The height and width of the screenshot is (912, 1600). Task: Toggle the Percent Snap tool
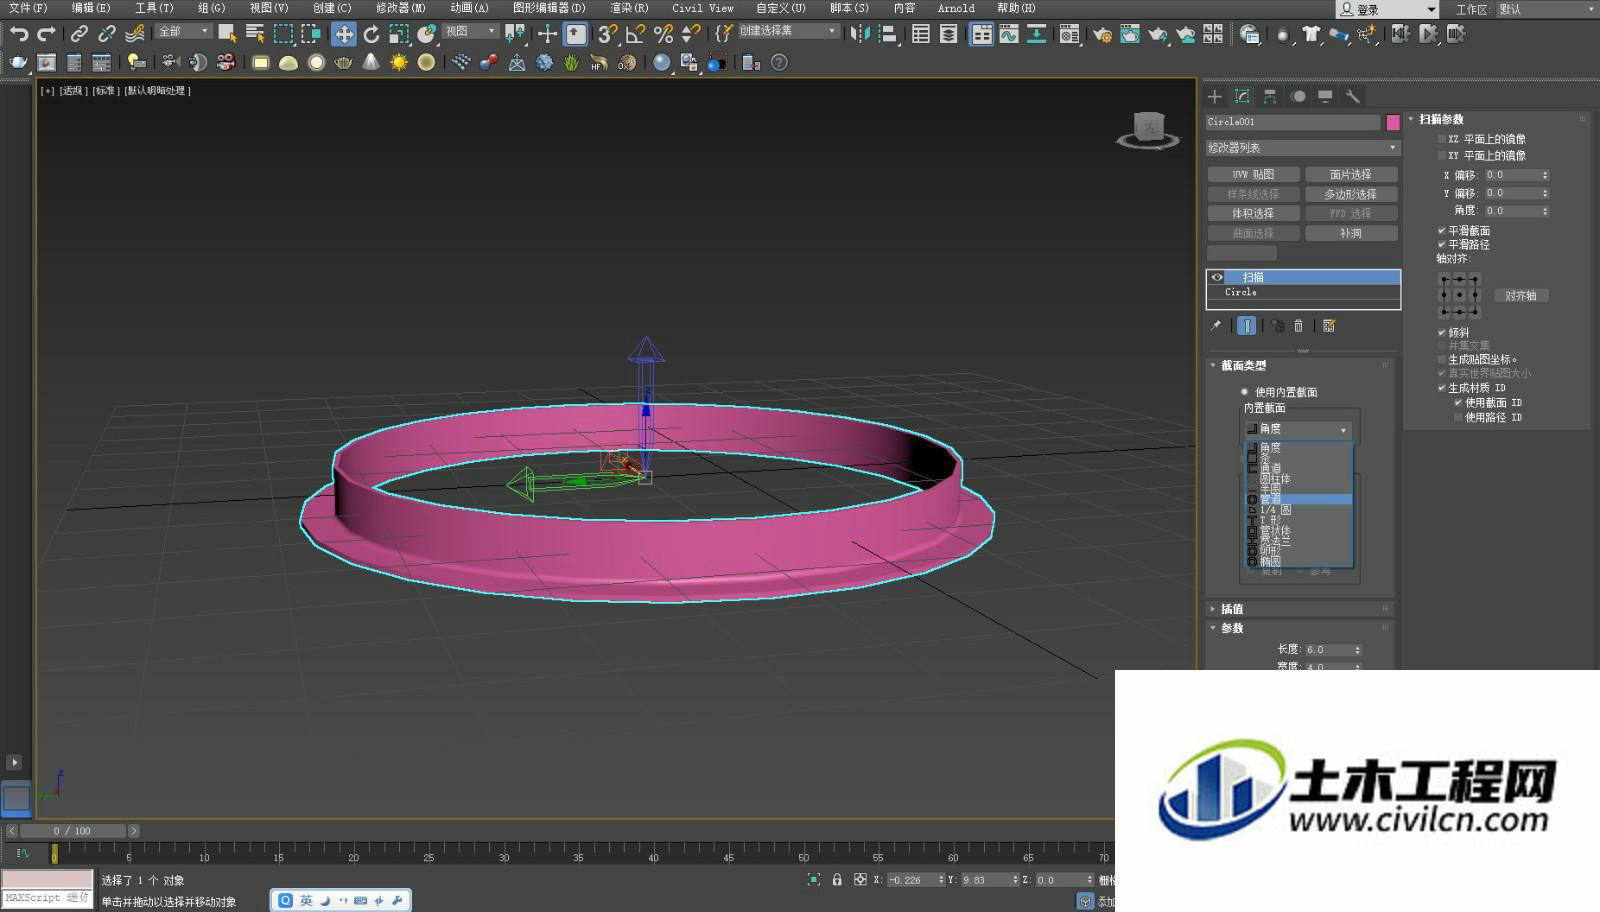[663, 34]
